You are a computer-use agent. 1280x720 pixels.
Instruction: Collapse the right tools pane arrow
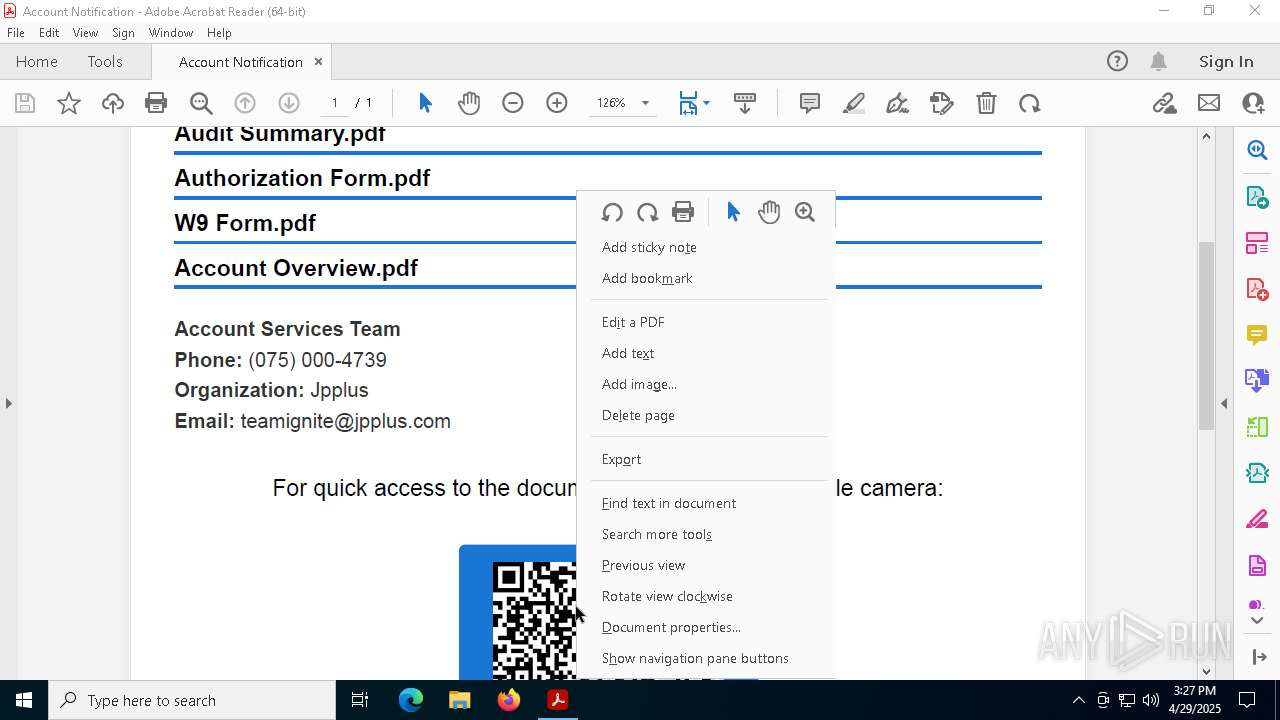click(1224, 403)
